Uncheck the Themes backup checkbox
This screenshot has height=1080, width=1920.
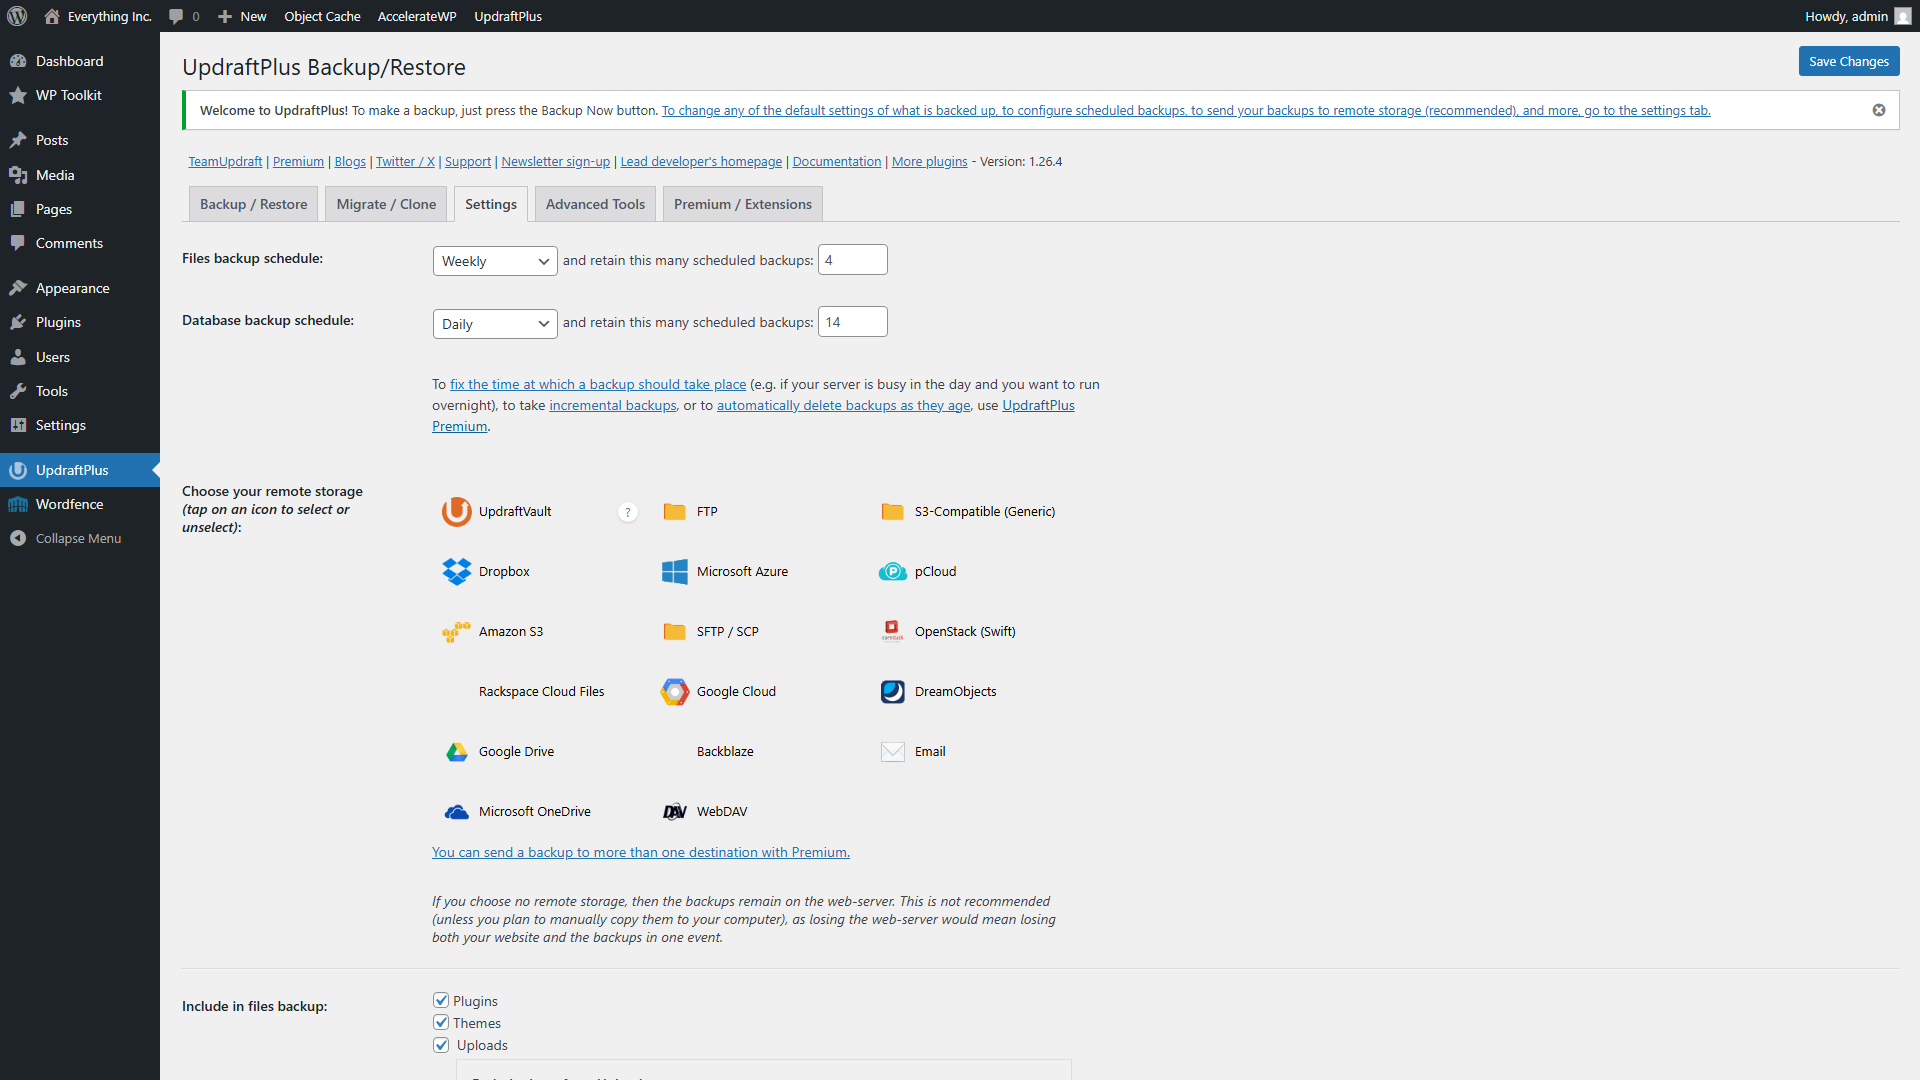(441, 1022)
